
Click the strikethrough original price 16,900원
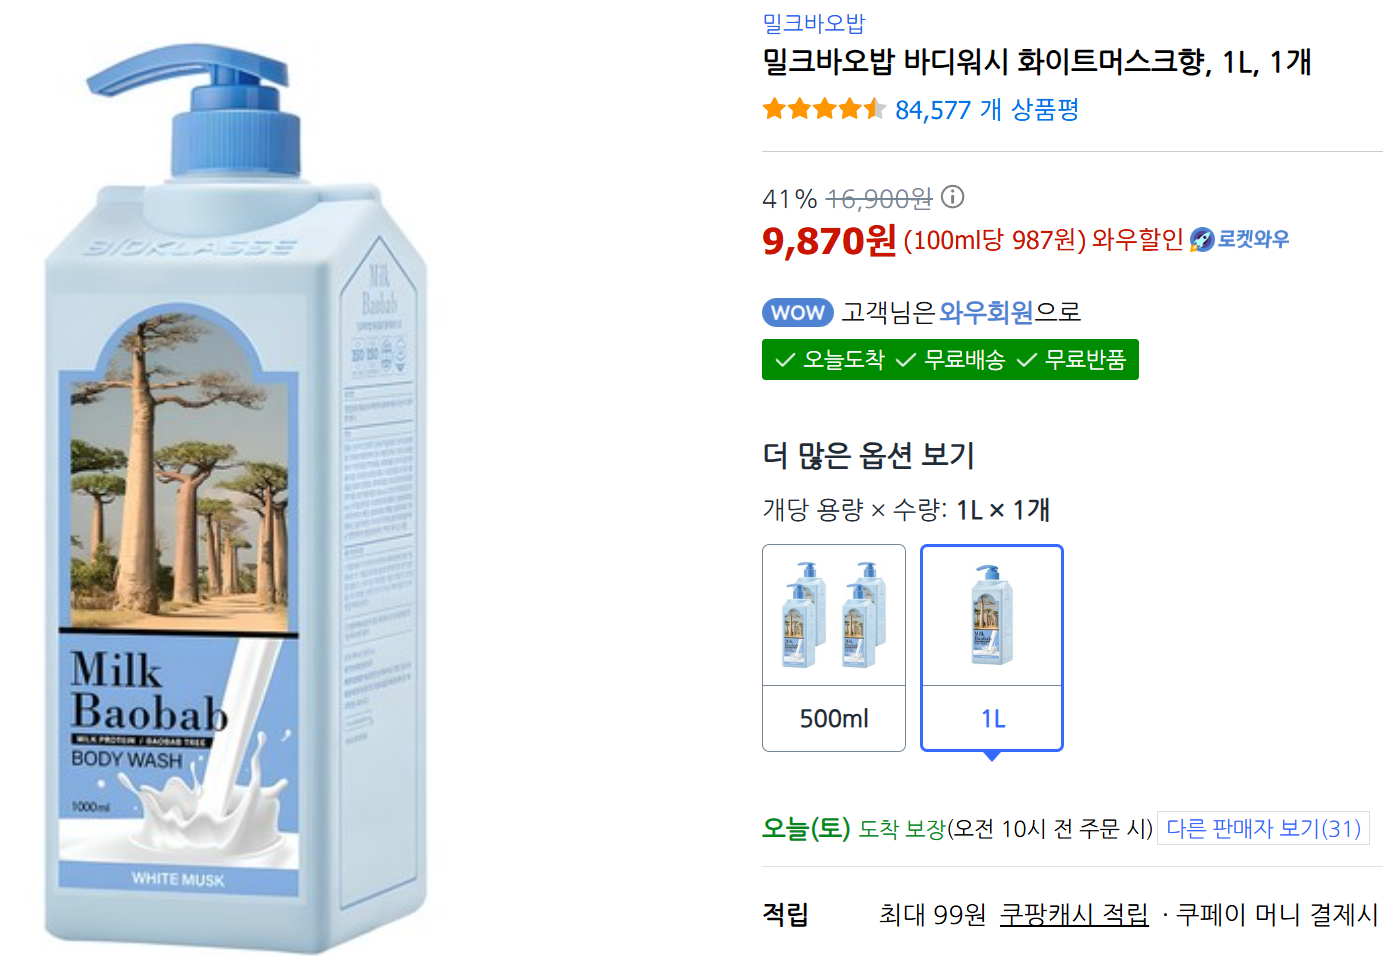(x=877, y=198)
